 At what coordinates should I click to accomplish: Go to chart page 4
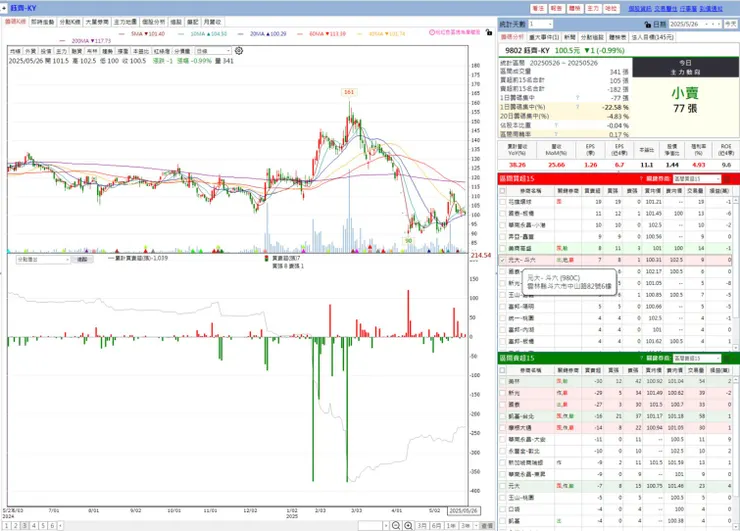tap(34, 525)
